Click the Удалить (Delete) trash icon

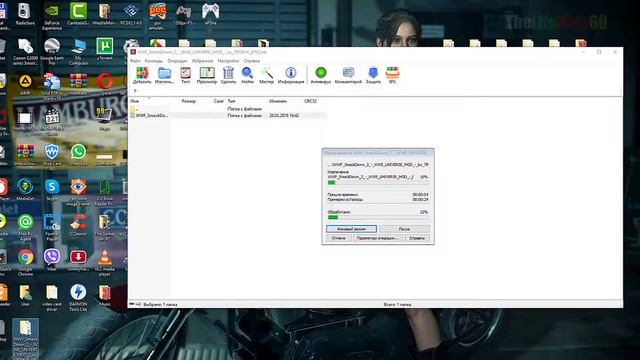click(228, 76)
